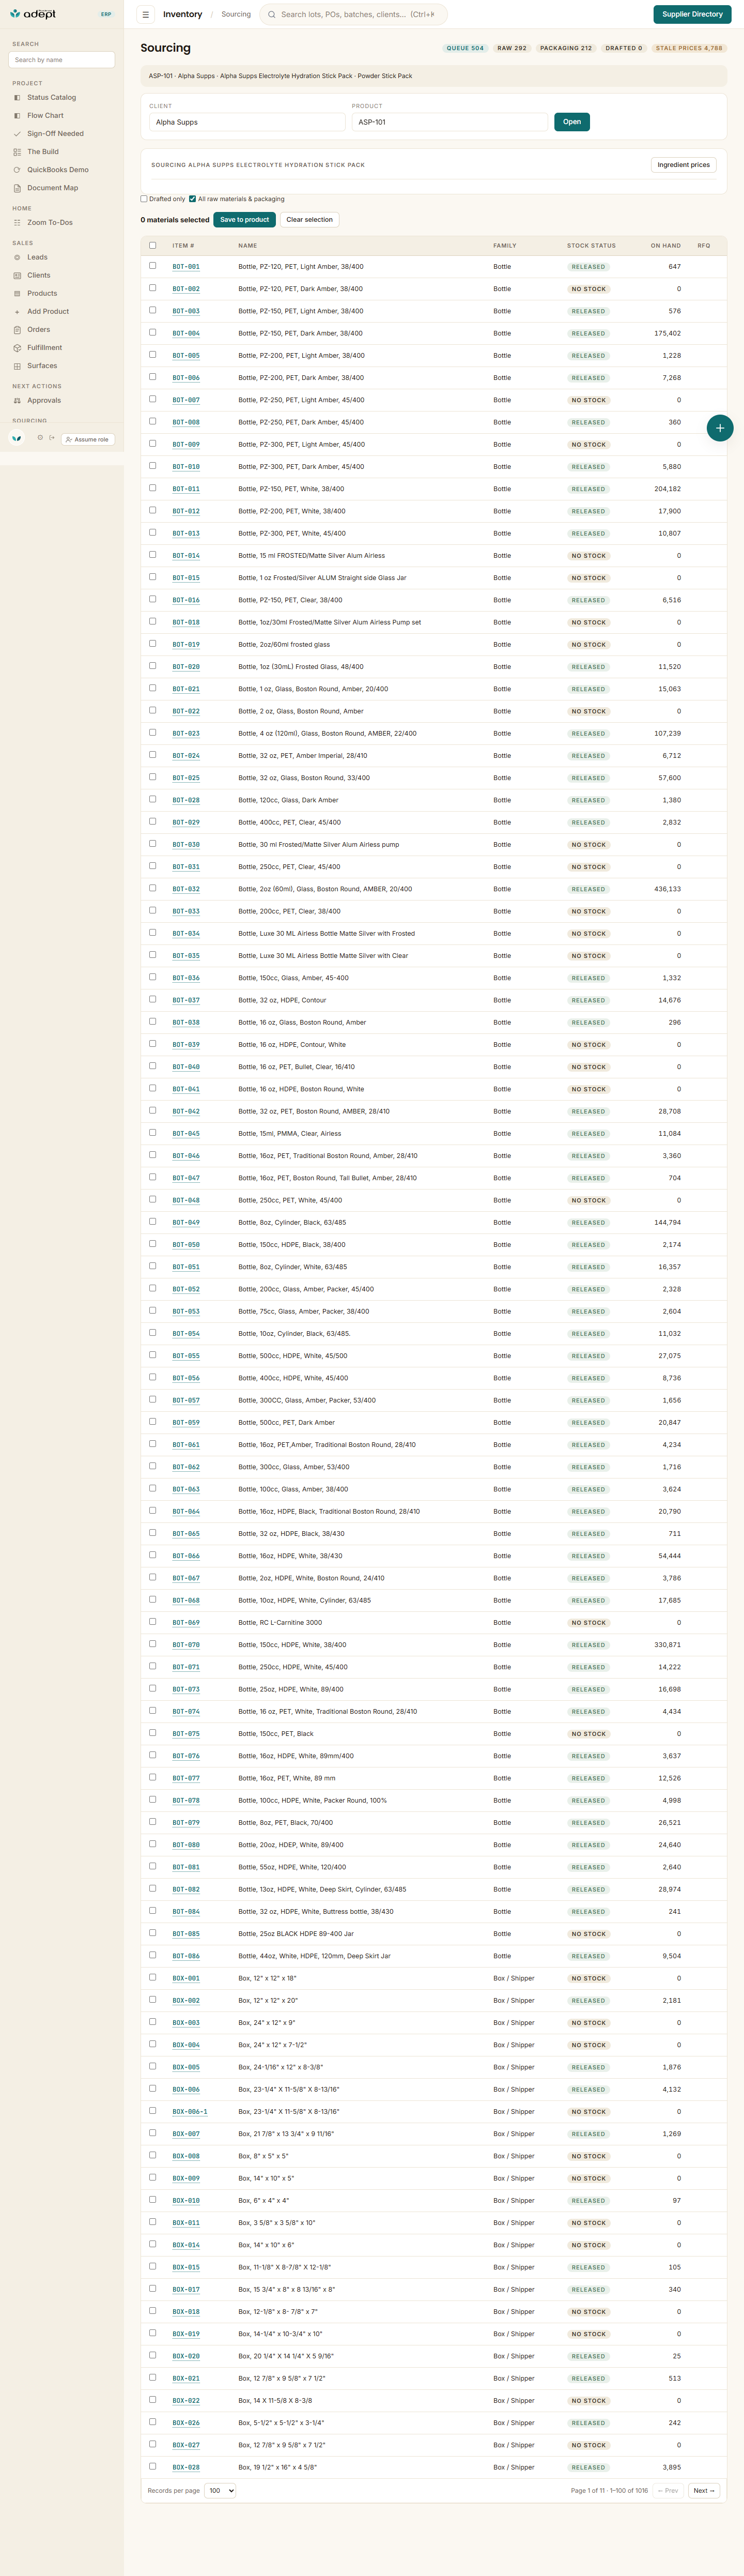Click the green Open button

point(572,122)
